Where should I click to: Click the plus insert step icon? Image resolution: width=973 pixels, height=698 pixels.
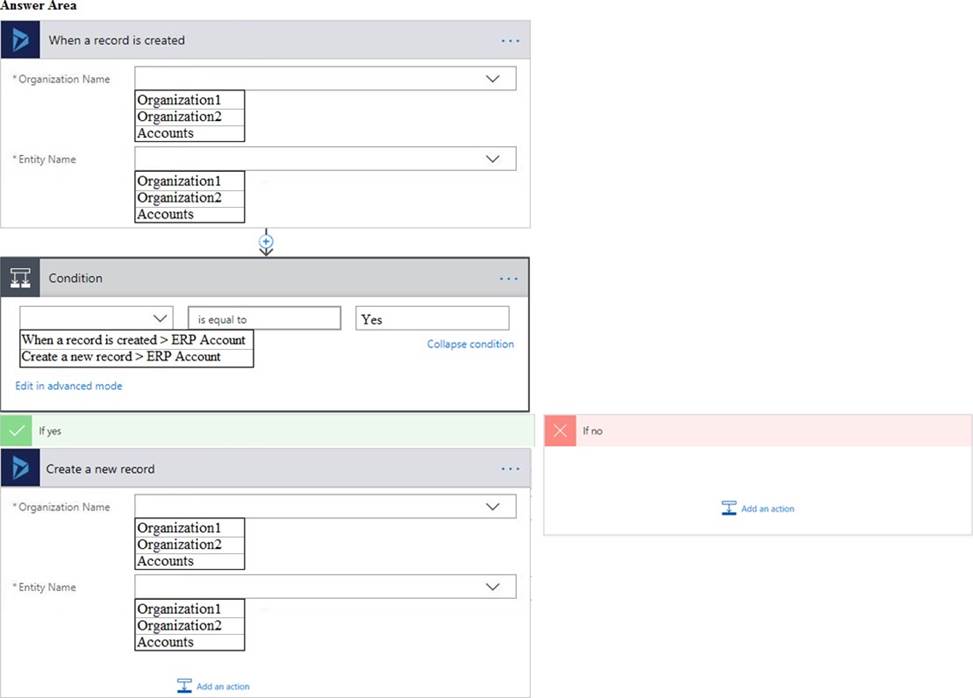(x=266, y=241)
